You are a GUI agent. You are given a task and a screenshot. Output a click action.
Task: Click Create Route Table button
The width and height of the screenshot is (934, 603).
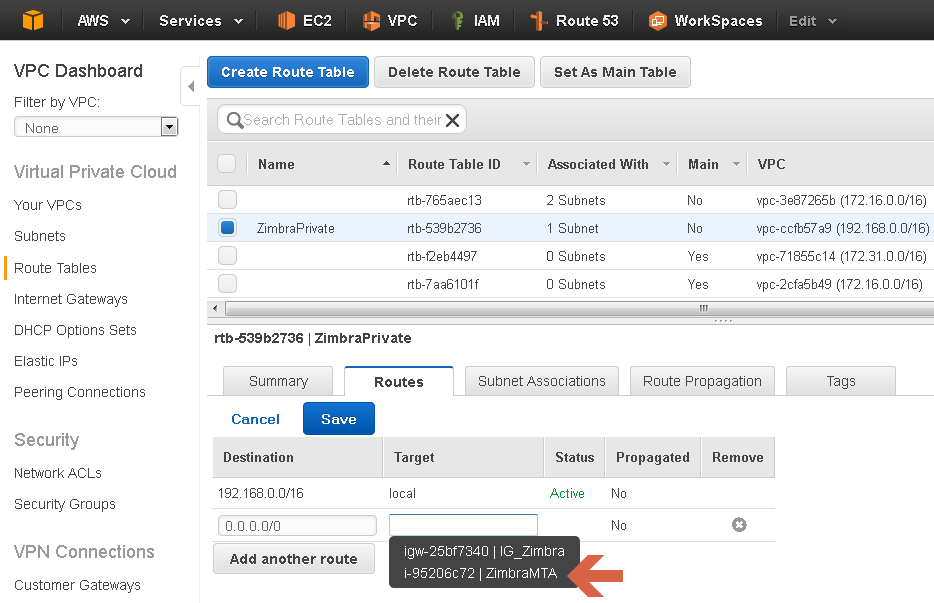coord(288,72)
